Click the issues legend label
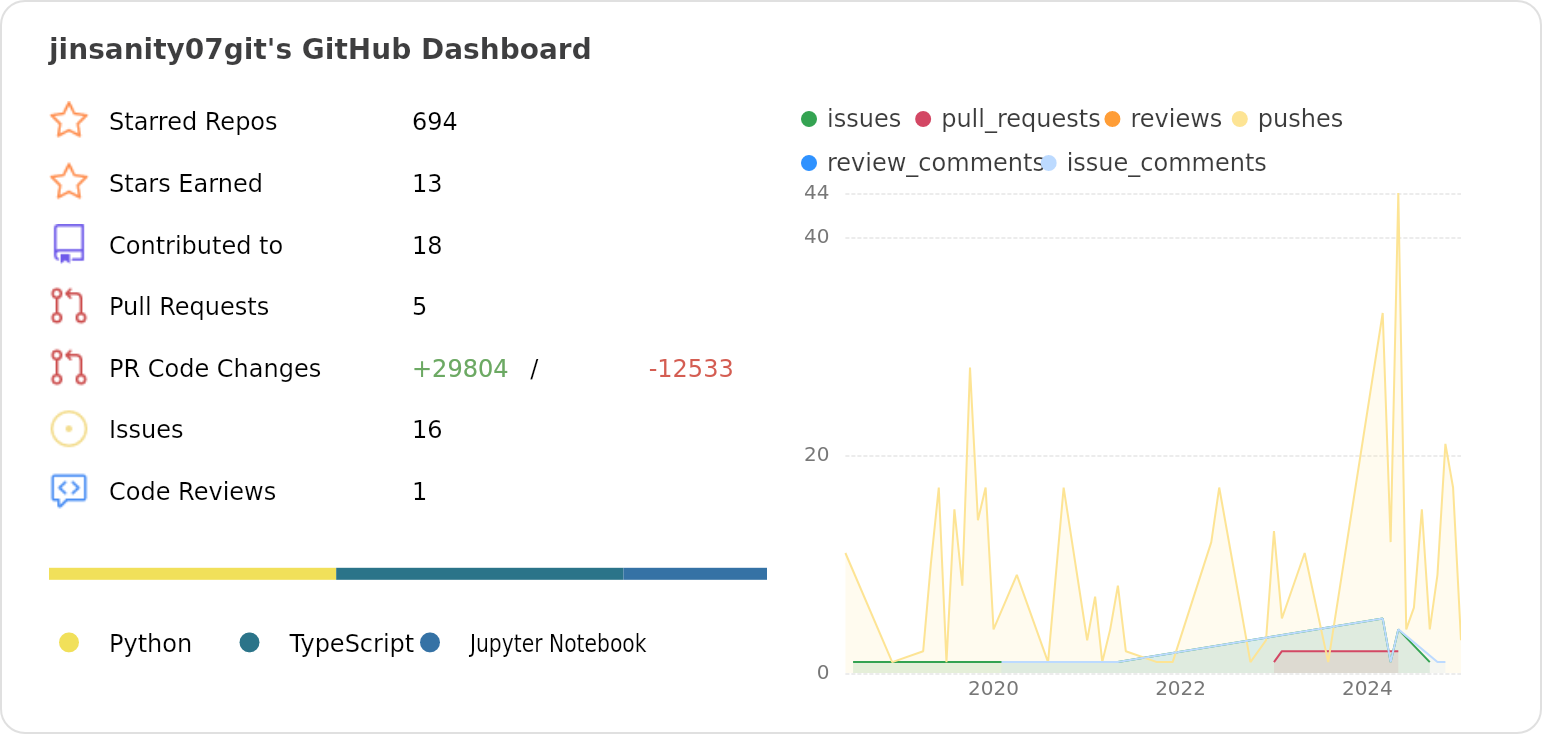Image resolution: width=1542 pixels, height=734 pixels. (864, 119)
